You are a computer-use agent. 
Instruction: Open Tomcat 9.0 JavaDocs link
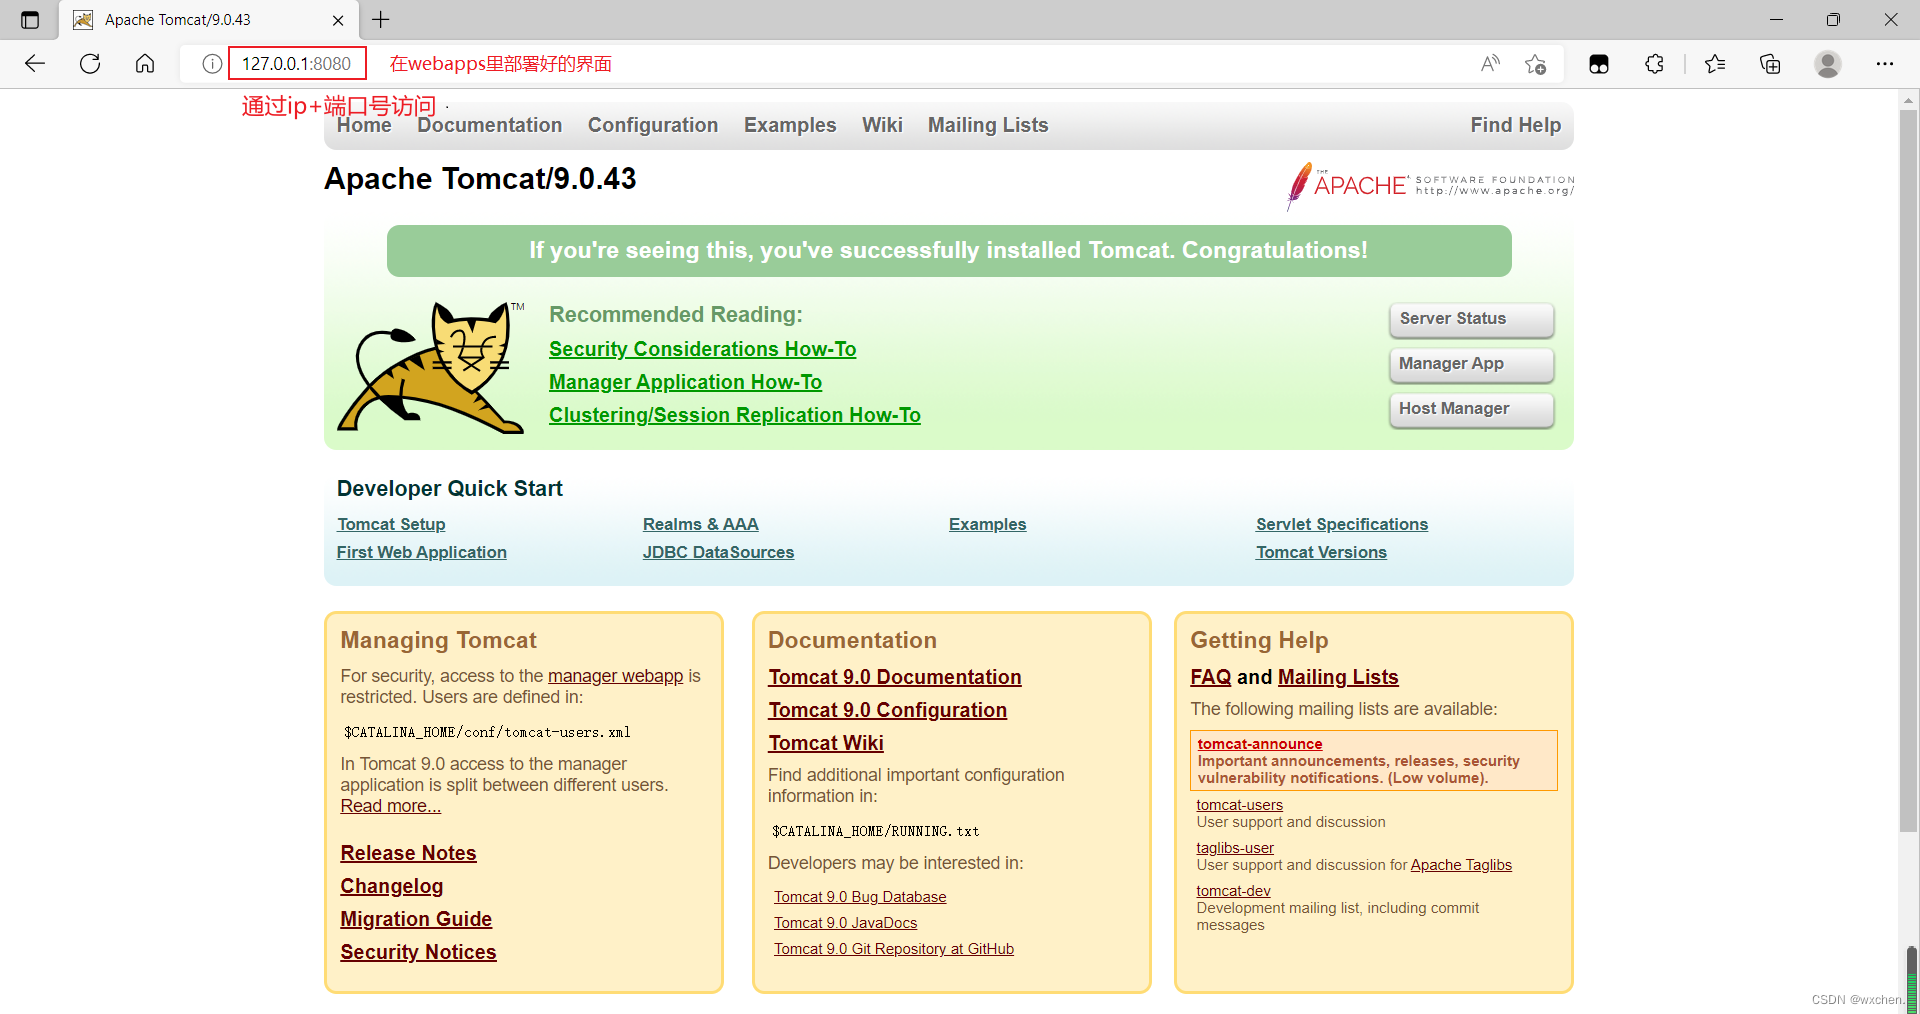pos(845,923)
